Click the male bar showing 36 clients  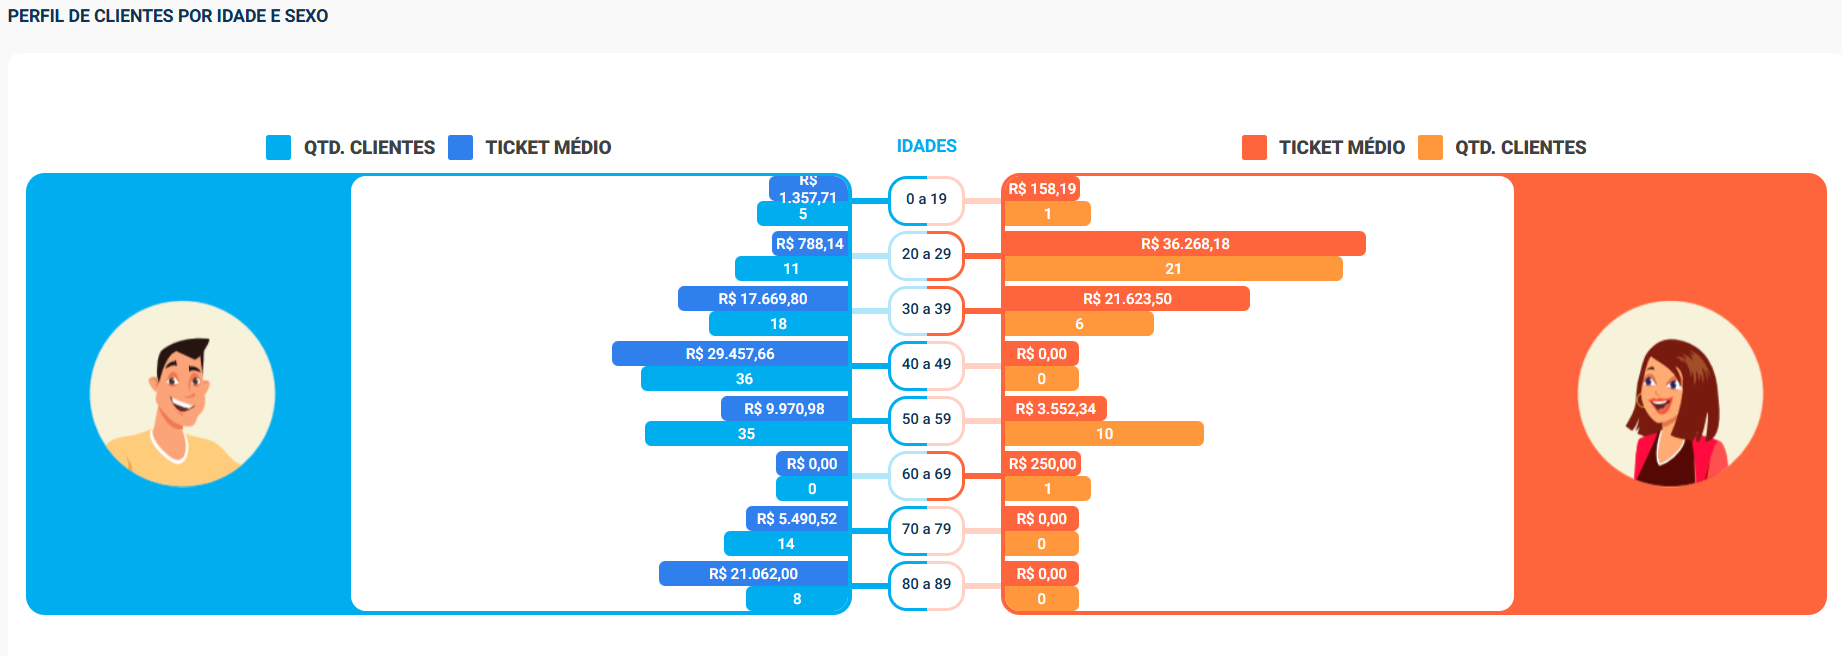(745, 379)
